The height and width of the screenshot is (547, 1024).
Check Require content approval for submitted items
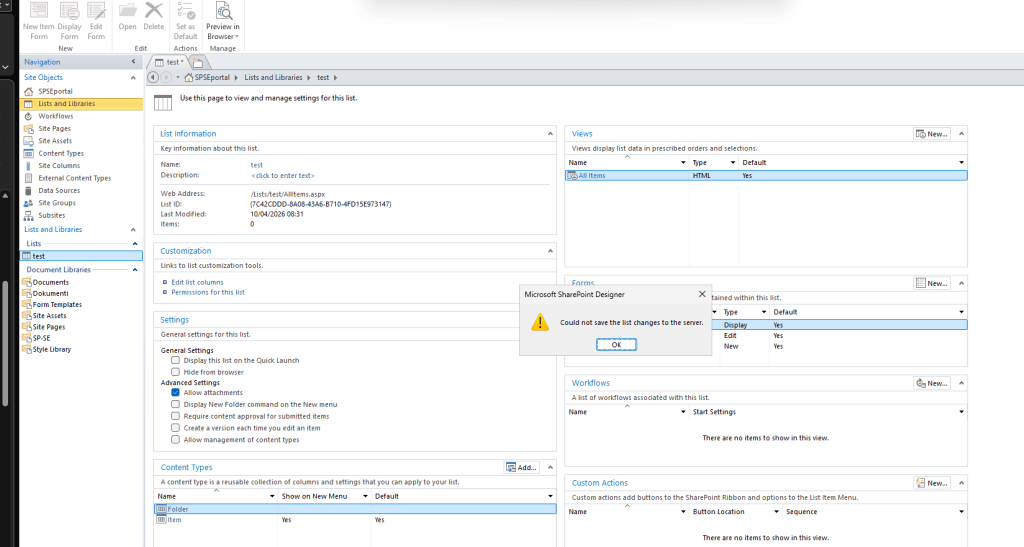(176, 416)
